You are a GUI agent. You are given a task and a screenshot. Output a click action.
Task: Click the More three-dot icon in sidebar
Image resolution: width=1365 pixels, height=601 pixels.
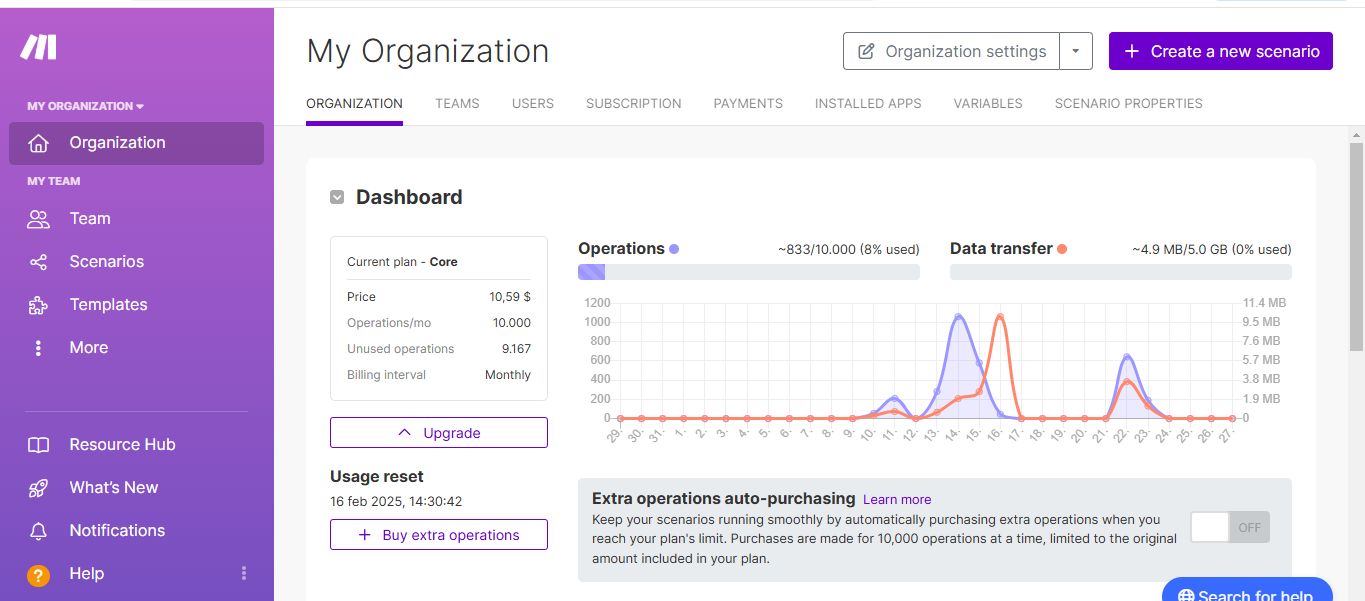click(x=38, y=347)
